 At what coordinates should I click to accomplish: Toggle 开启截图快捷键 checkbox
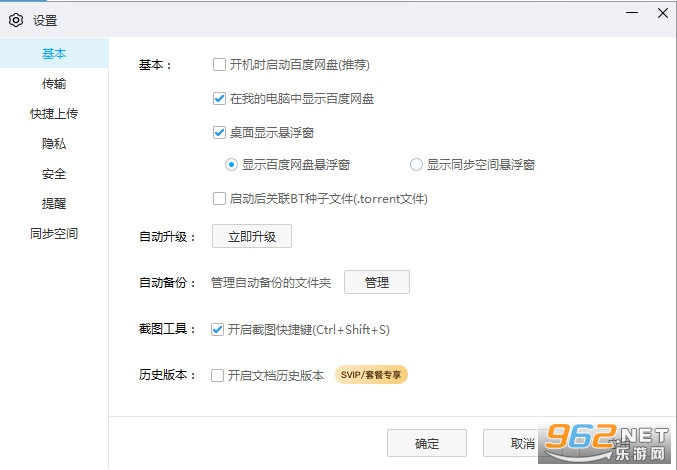pyautogui.click(x=217, y=330)
